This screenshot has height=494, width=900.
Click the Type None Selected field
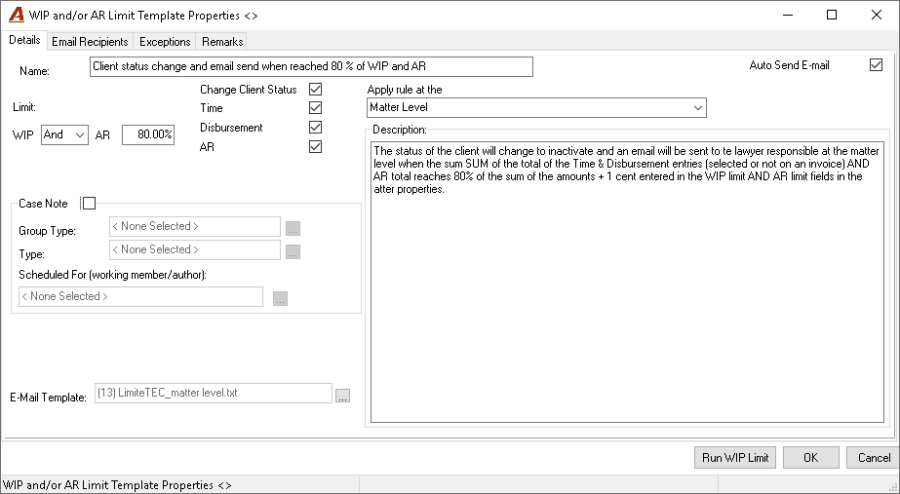click(x=195, y=250)
